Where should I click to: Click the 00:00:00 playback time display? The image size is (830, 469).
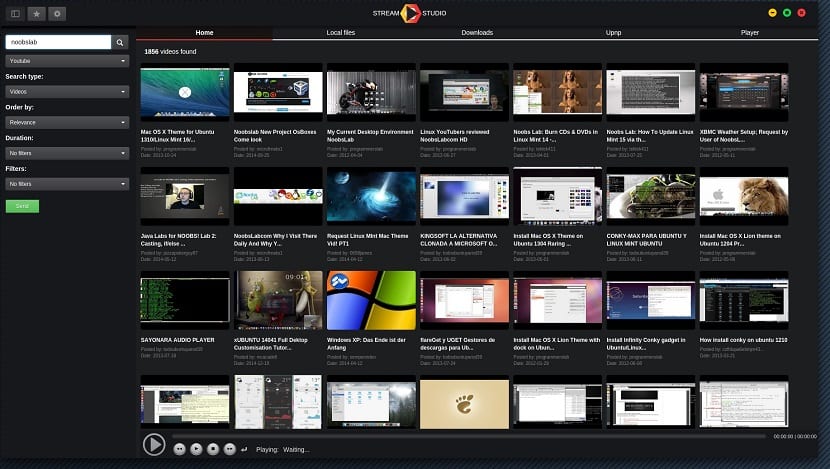click(x=795, y=436)
